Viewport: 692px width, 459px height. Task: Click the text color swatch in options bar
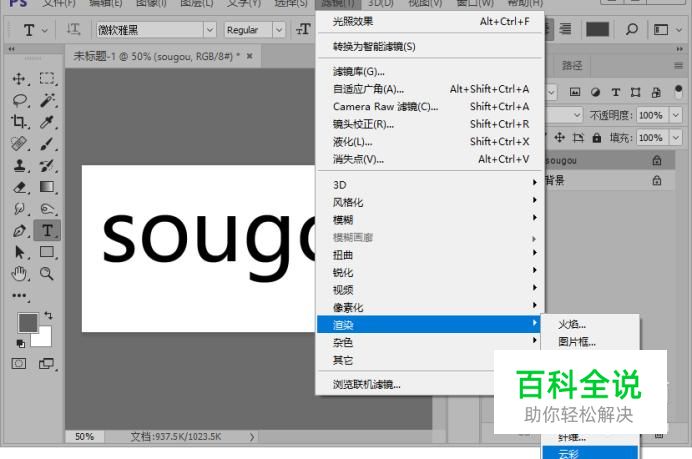tap(597, 30)
